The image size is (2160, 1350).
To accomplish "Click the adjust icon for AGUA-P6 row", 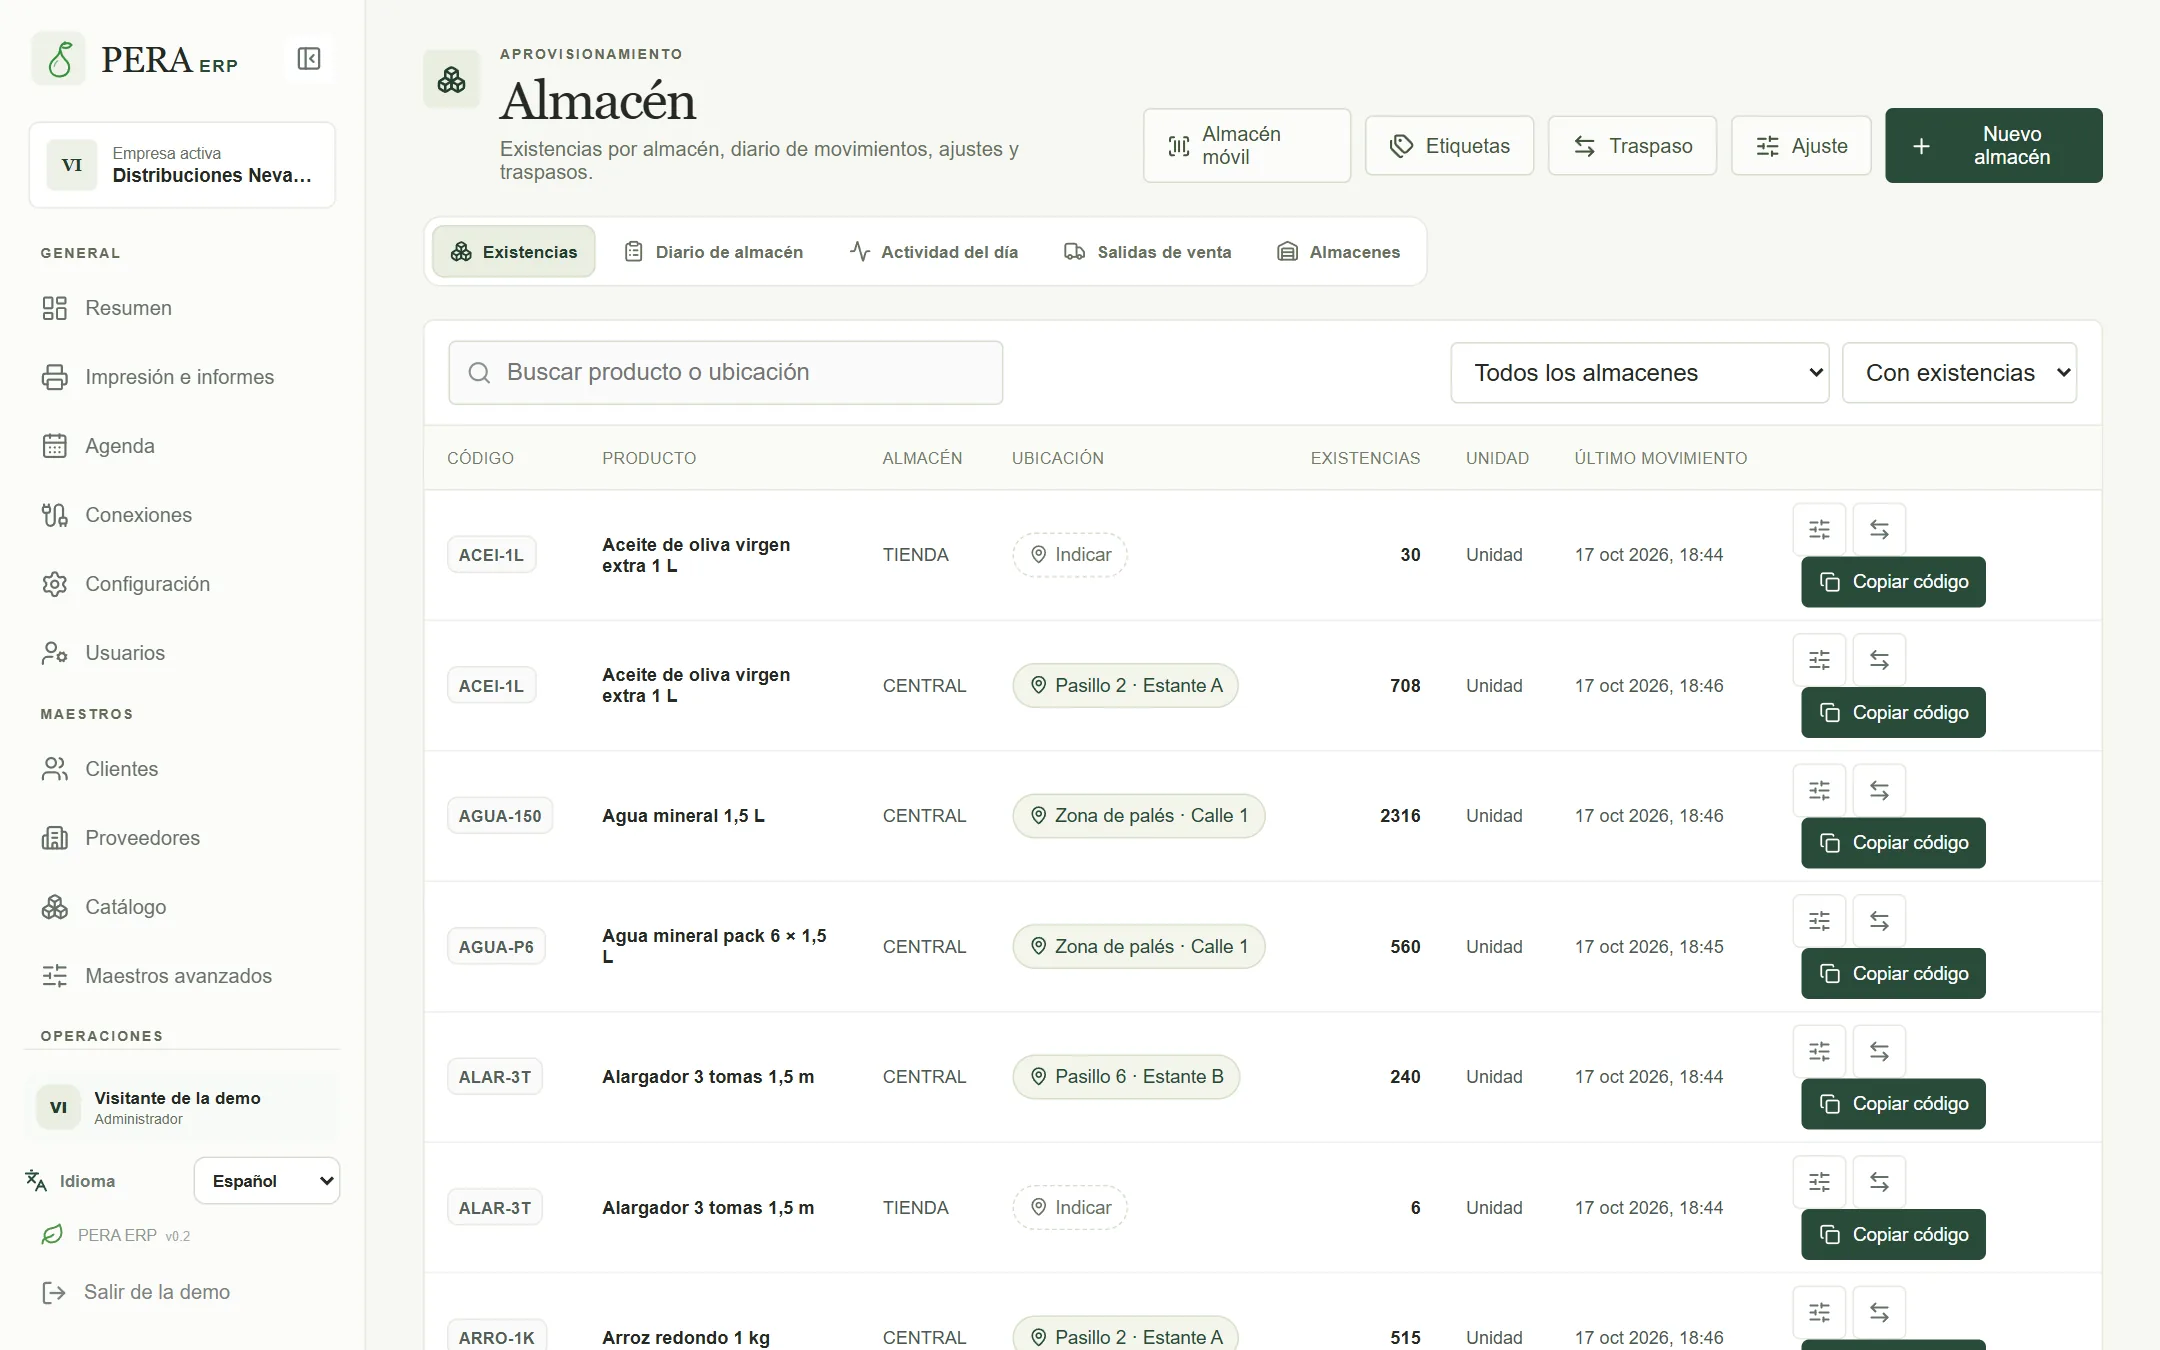I will click(x=1819, y=921).
